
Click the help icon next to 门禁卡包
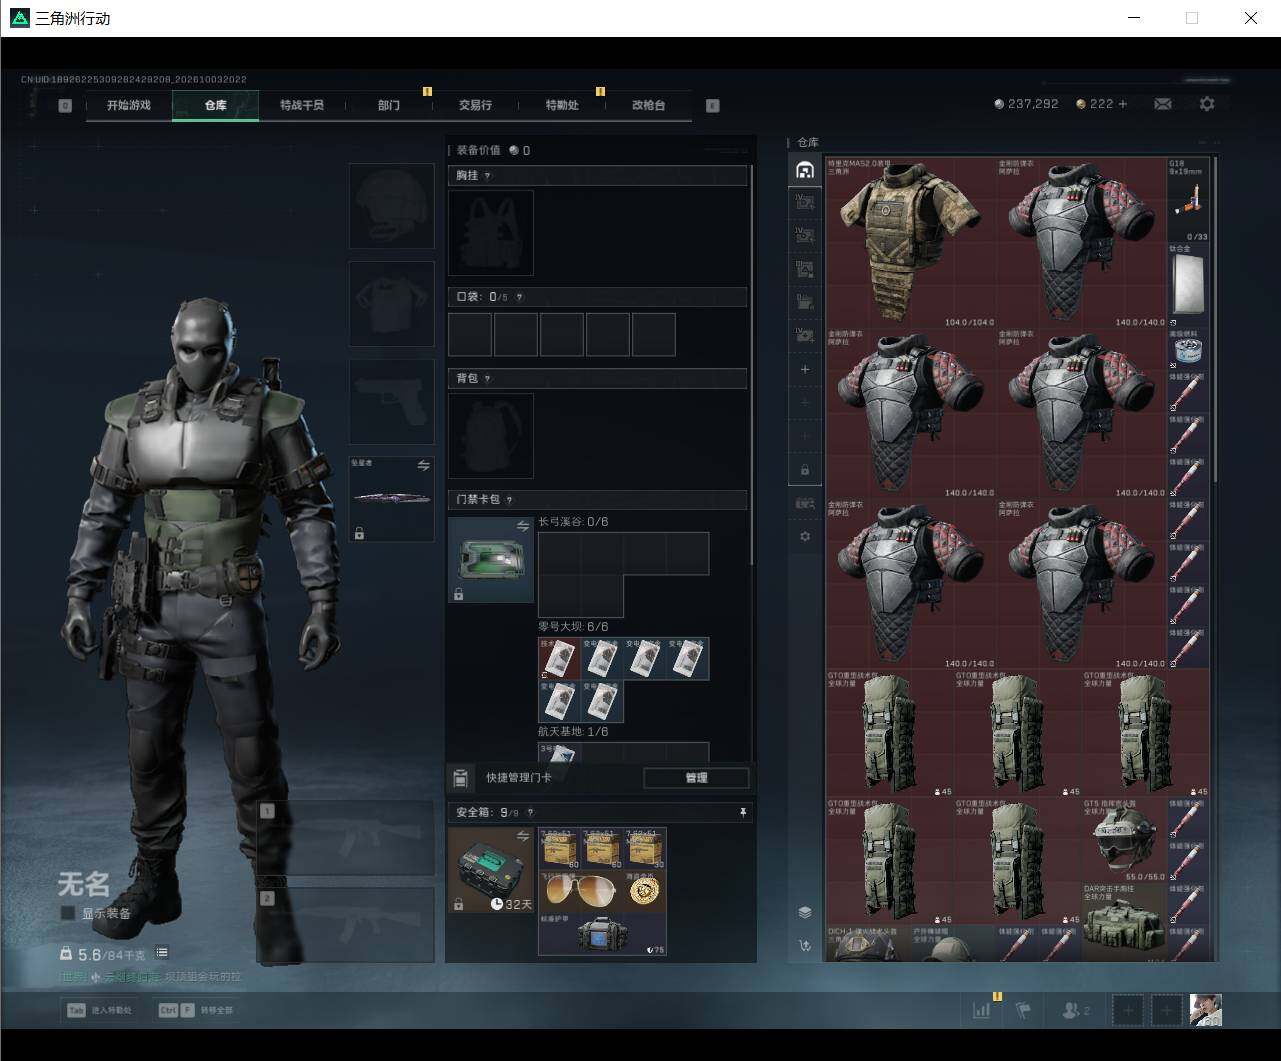(x=510, y=500)
